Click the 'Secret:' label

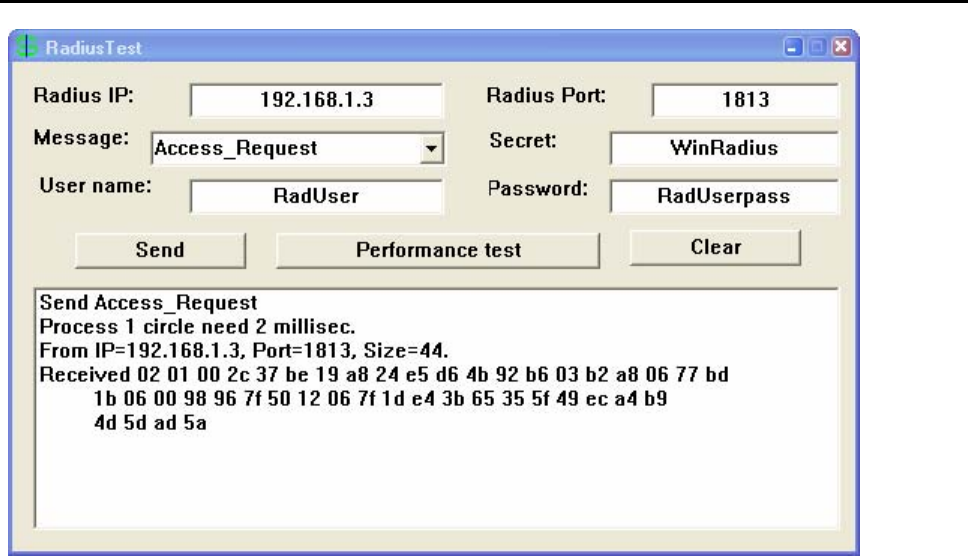click(x=523, y=141)
